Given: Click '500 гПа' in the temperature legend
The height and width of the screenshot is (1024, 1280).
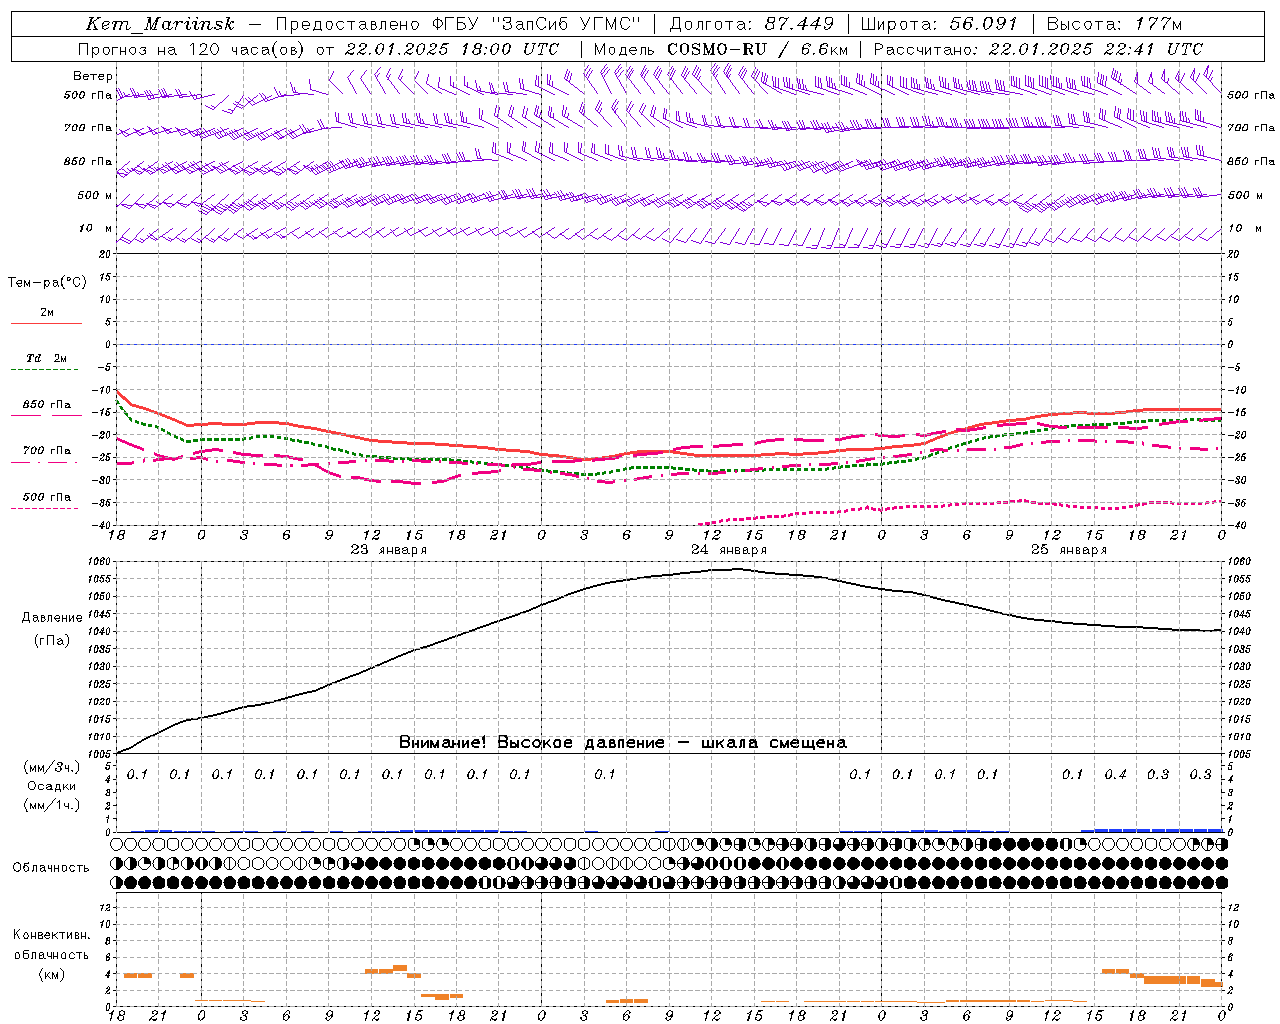Looking at the screenshot, I should pyautogui.click(x=47, y=497).
